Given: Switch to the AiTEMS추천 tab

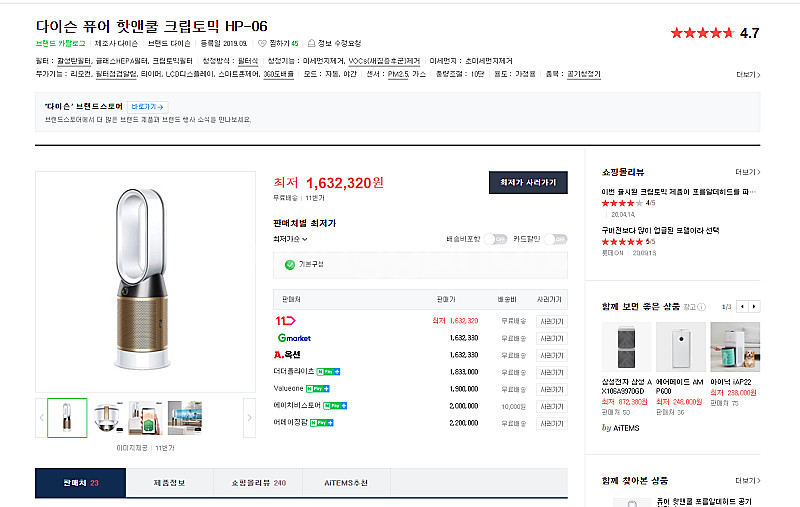Looking at the screenshot, I should point(346,483).
